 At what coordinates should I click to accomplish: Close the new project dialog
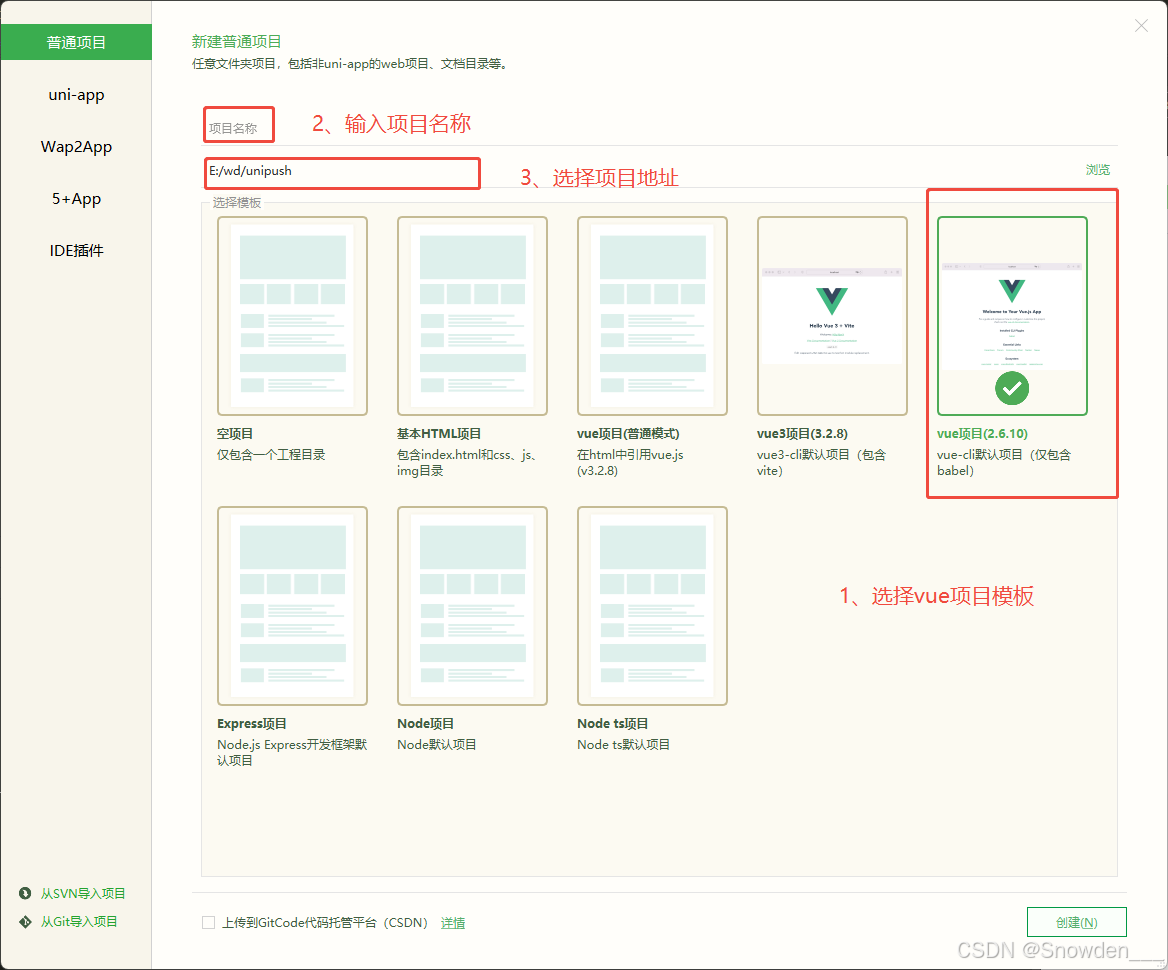pos(1141,26)
